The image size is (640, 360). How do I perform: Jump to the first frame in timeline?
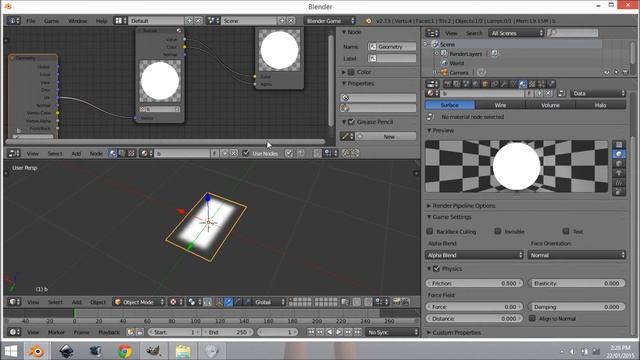(311, 332)
